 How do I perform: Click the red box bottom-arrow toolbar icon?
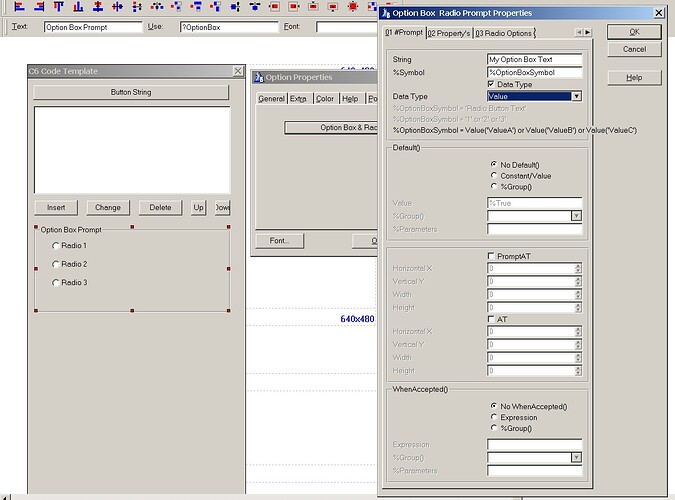(333, 6)
